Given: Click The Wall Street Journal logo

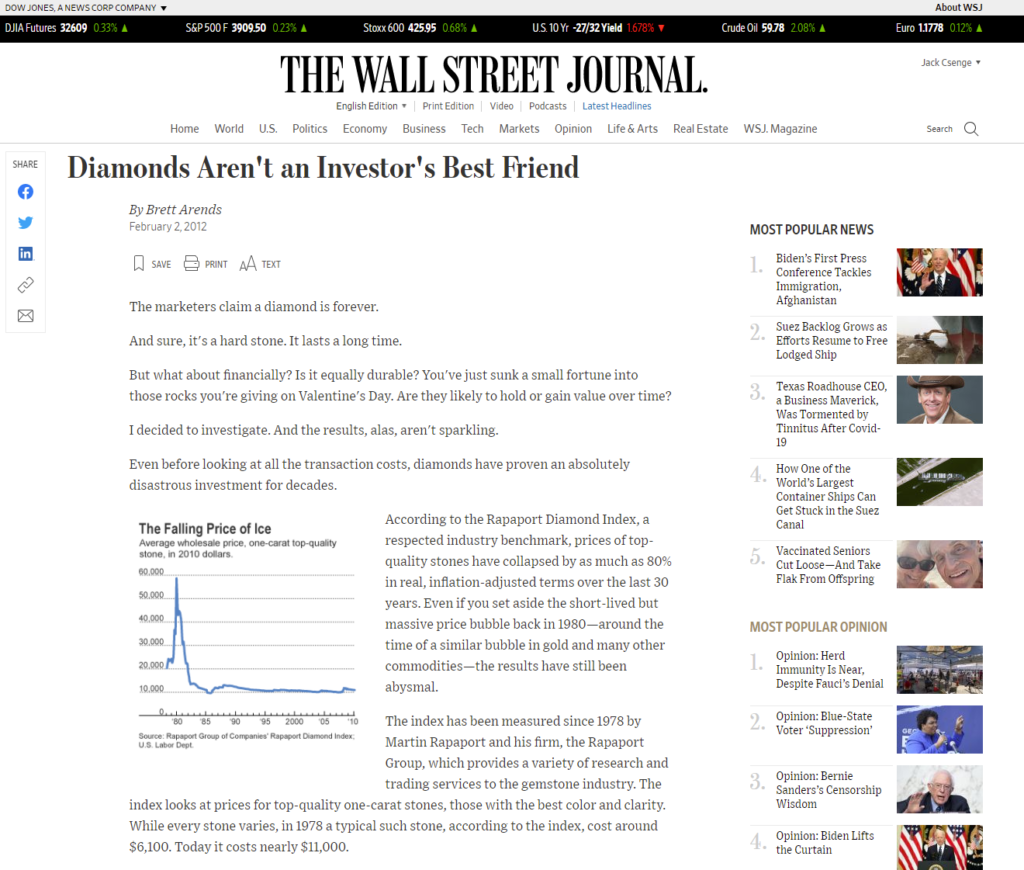Looking at the screenshot, I should pyautogui.click(x=494, y=74).
